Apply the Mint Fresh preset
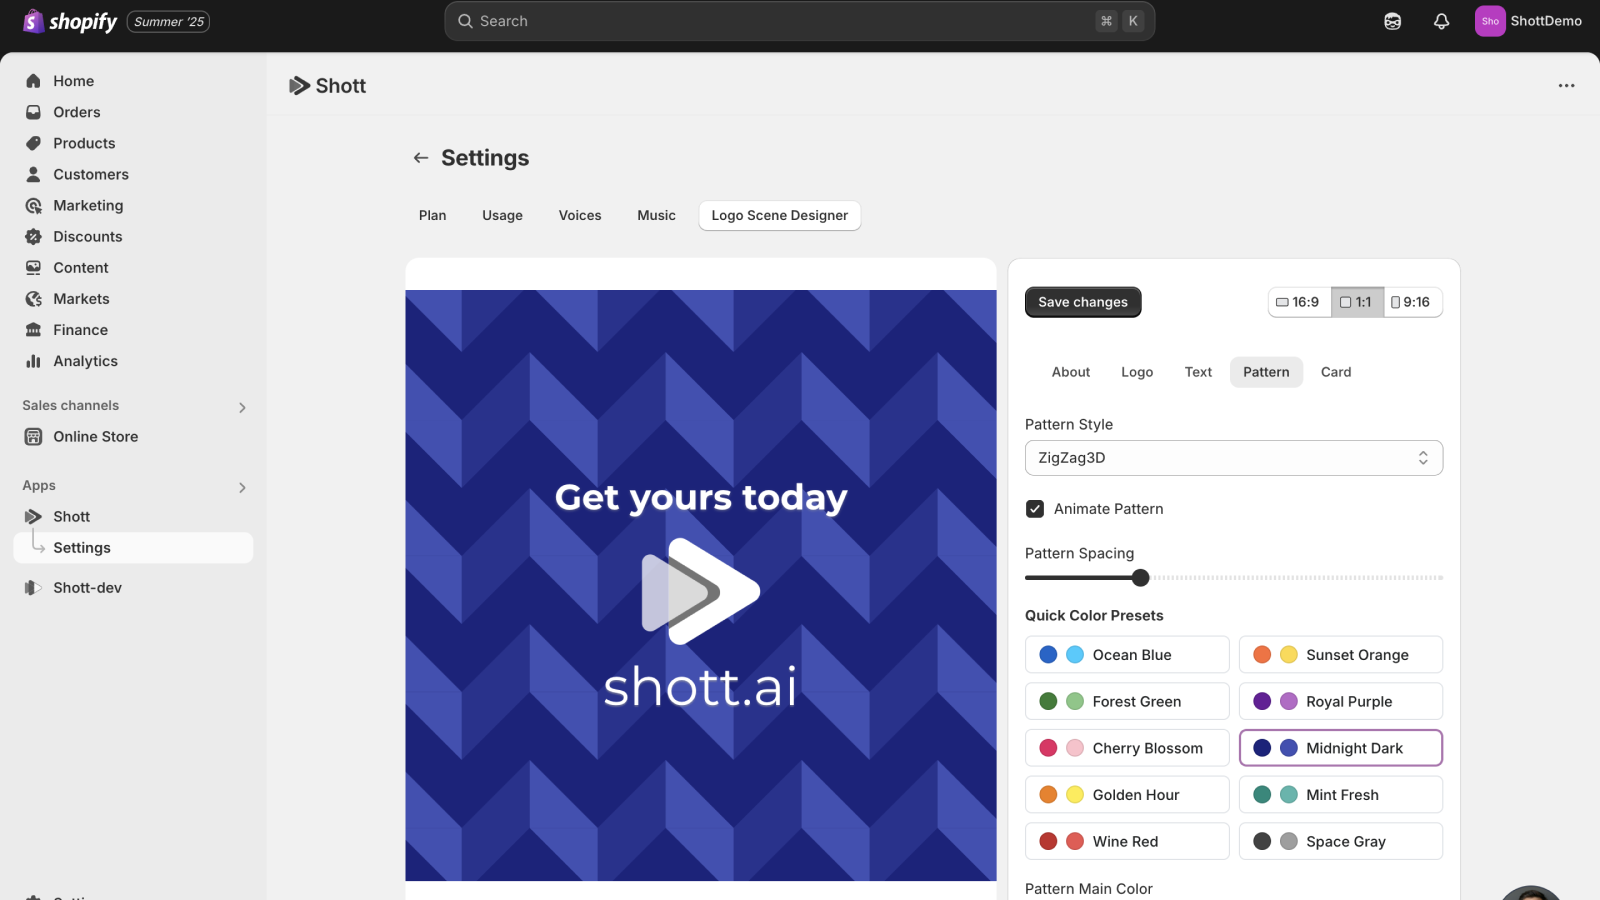The image size is (1600, 900). click(1341, 795)
